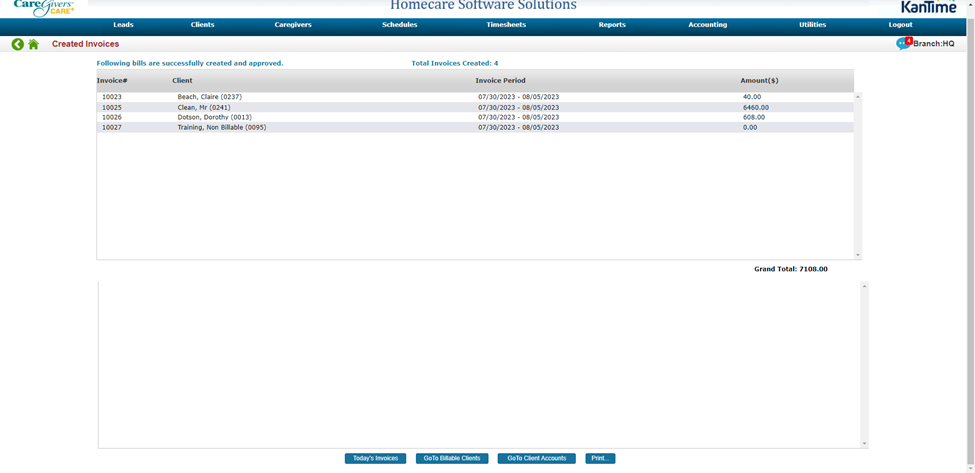The width and height of the screenshot is (975, 473).
Task: Open the Caregivers menu
Action: 294,25
